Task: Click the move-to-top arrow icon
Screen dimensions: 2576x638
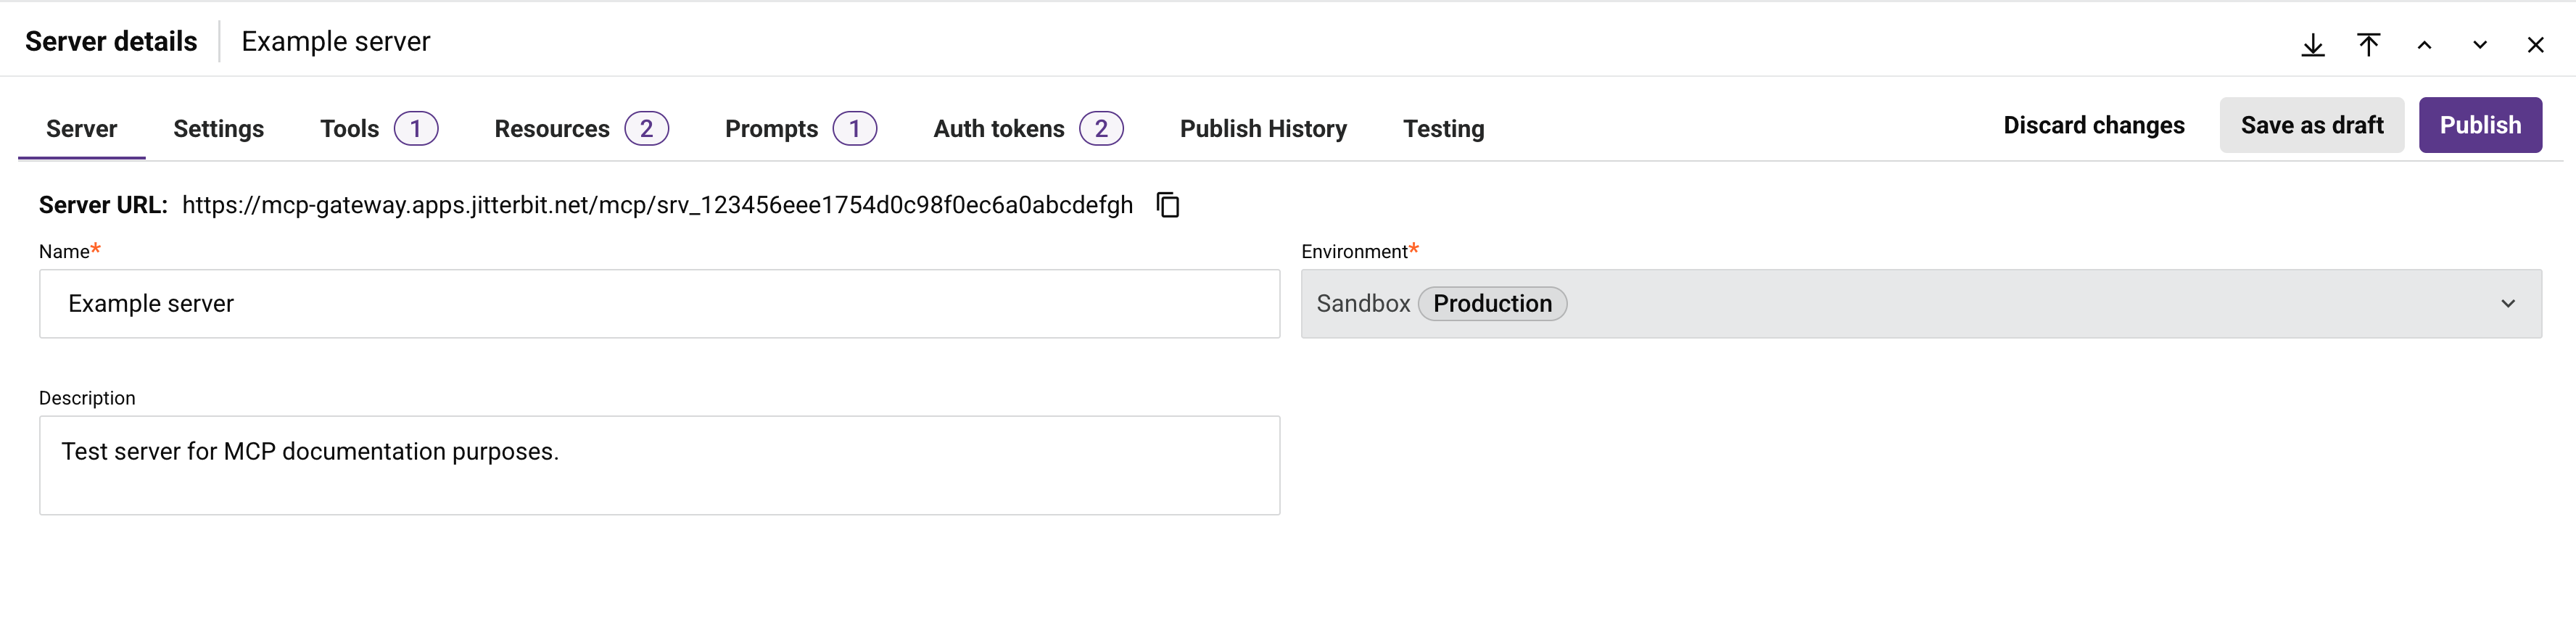Action: pos(2368,45)
